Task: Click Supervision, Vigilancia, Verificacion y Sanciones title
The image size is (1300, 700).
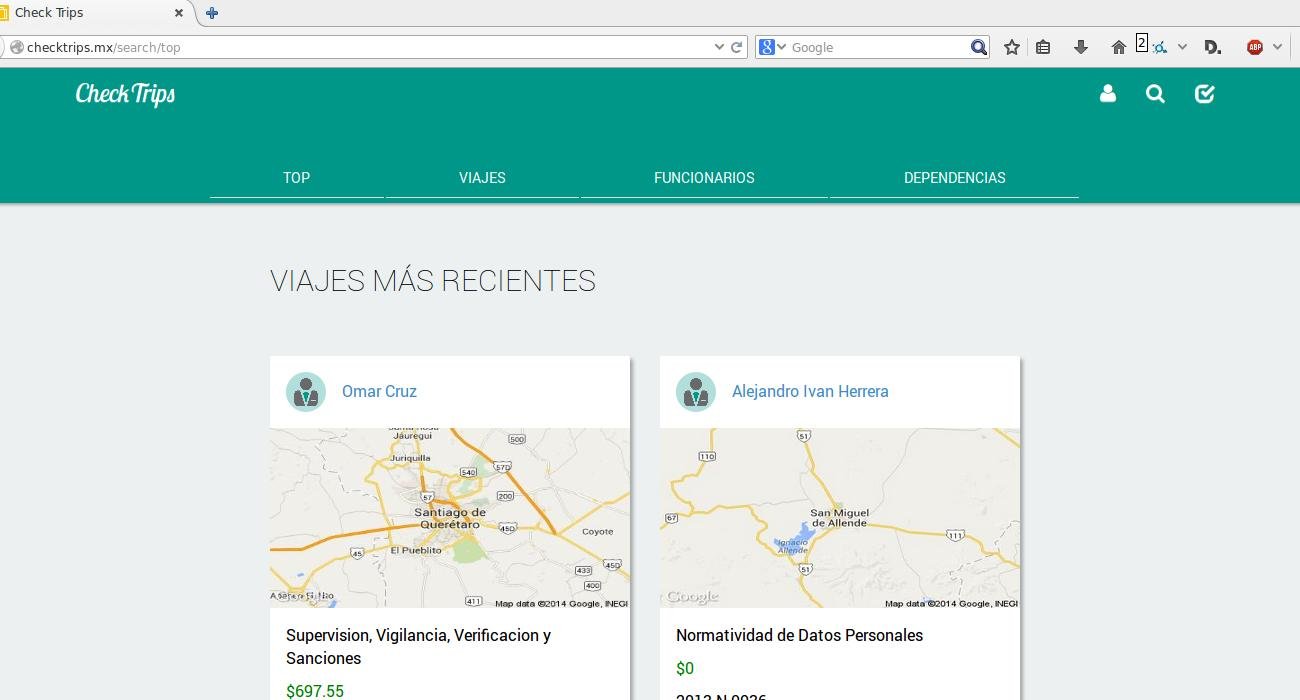Action: [x=418, y=647]
